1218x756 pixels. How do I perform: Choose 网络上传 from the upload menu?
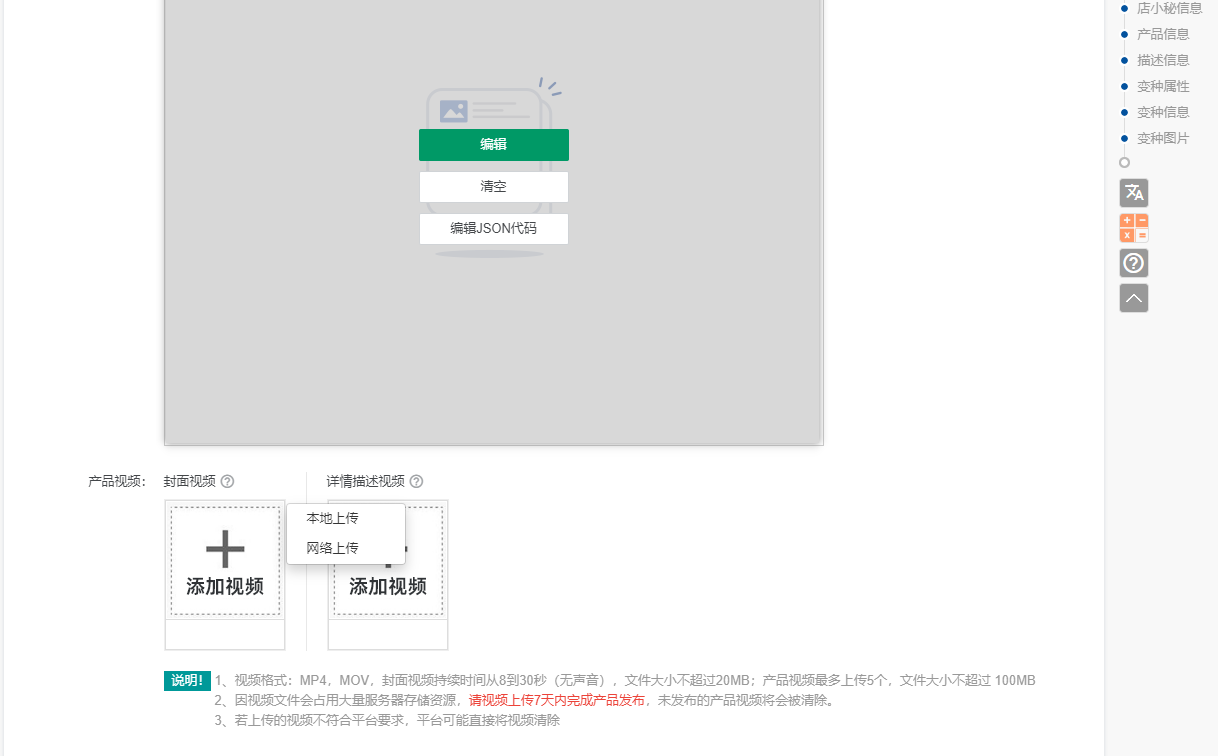(x=333, y=548)
